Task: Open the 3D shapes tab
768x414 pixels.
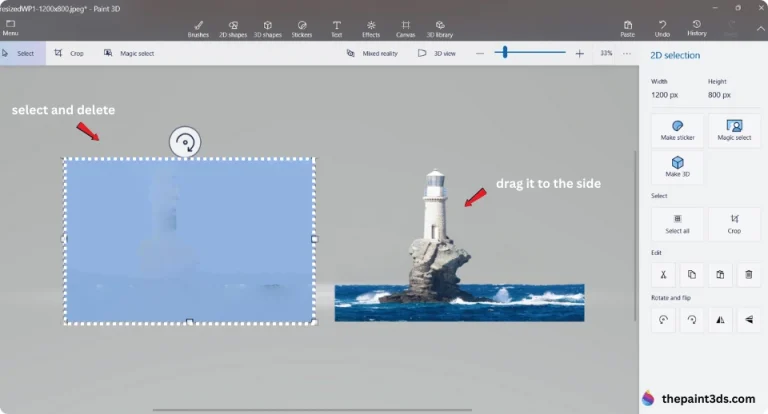Action: pos(267,29)
